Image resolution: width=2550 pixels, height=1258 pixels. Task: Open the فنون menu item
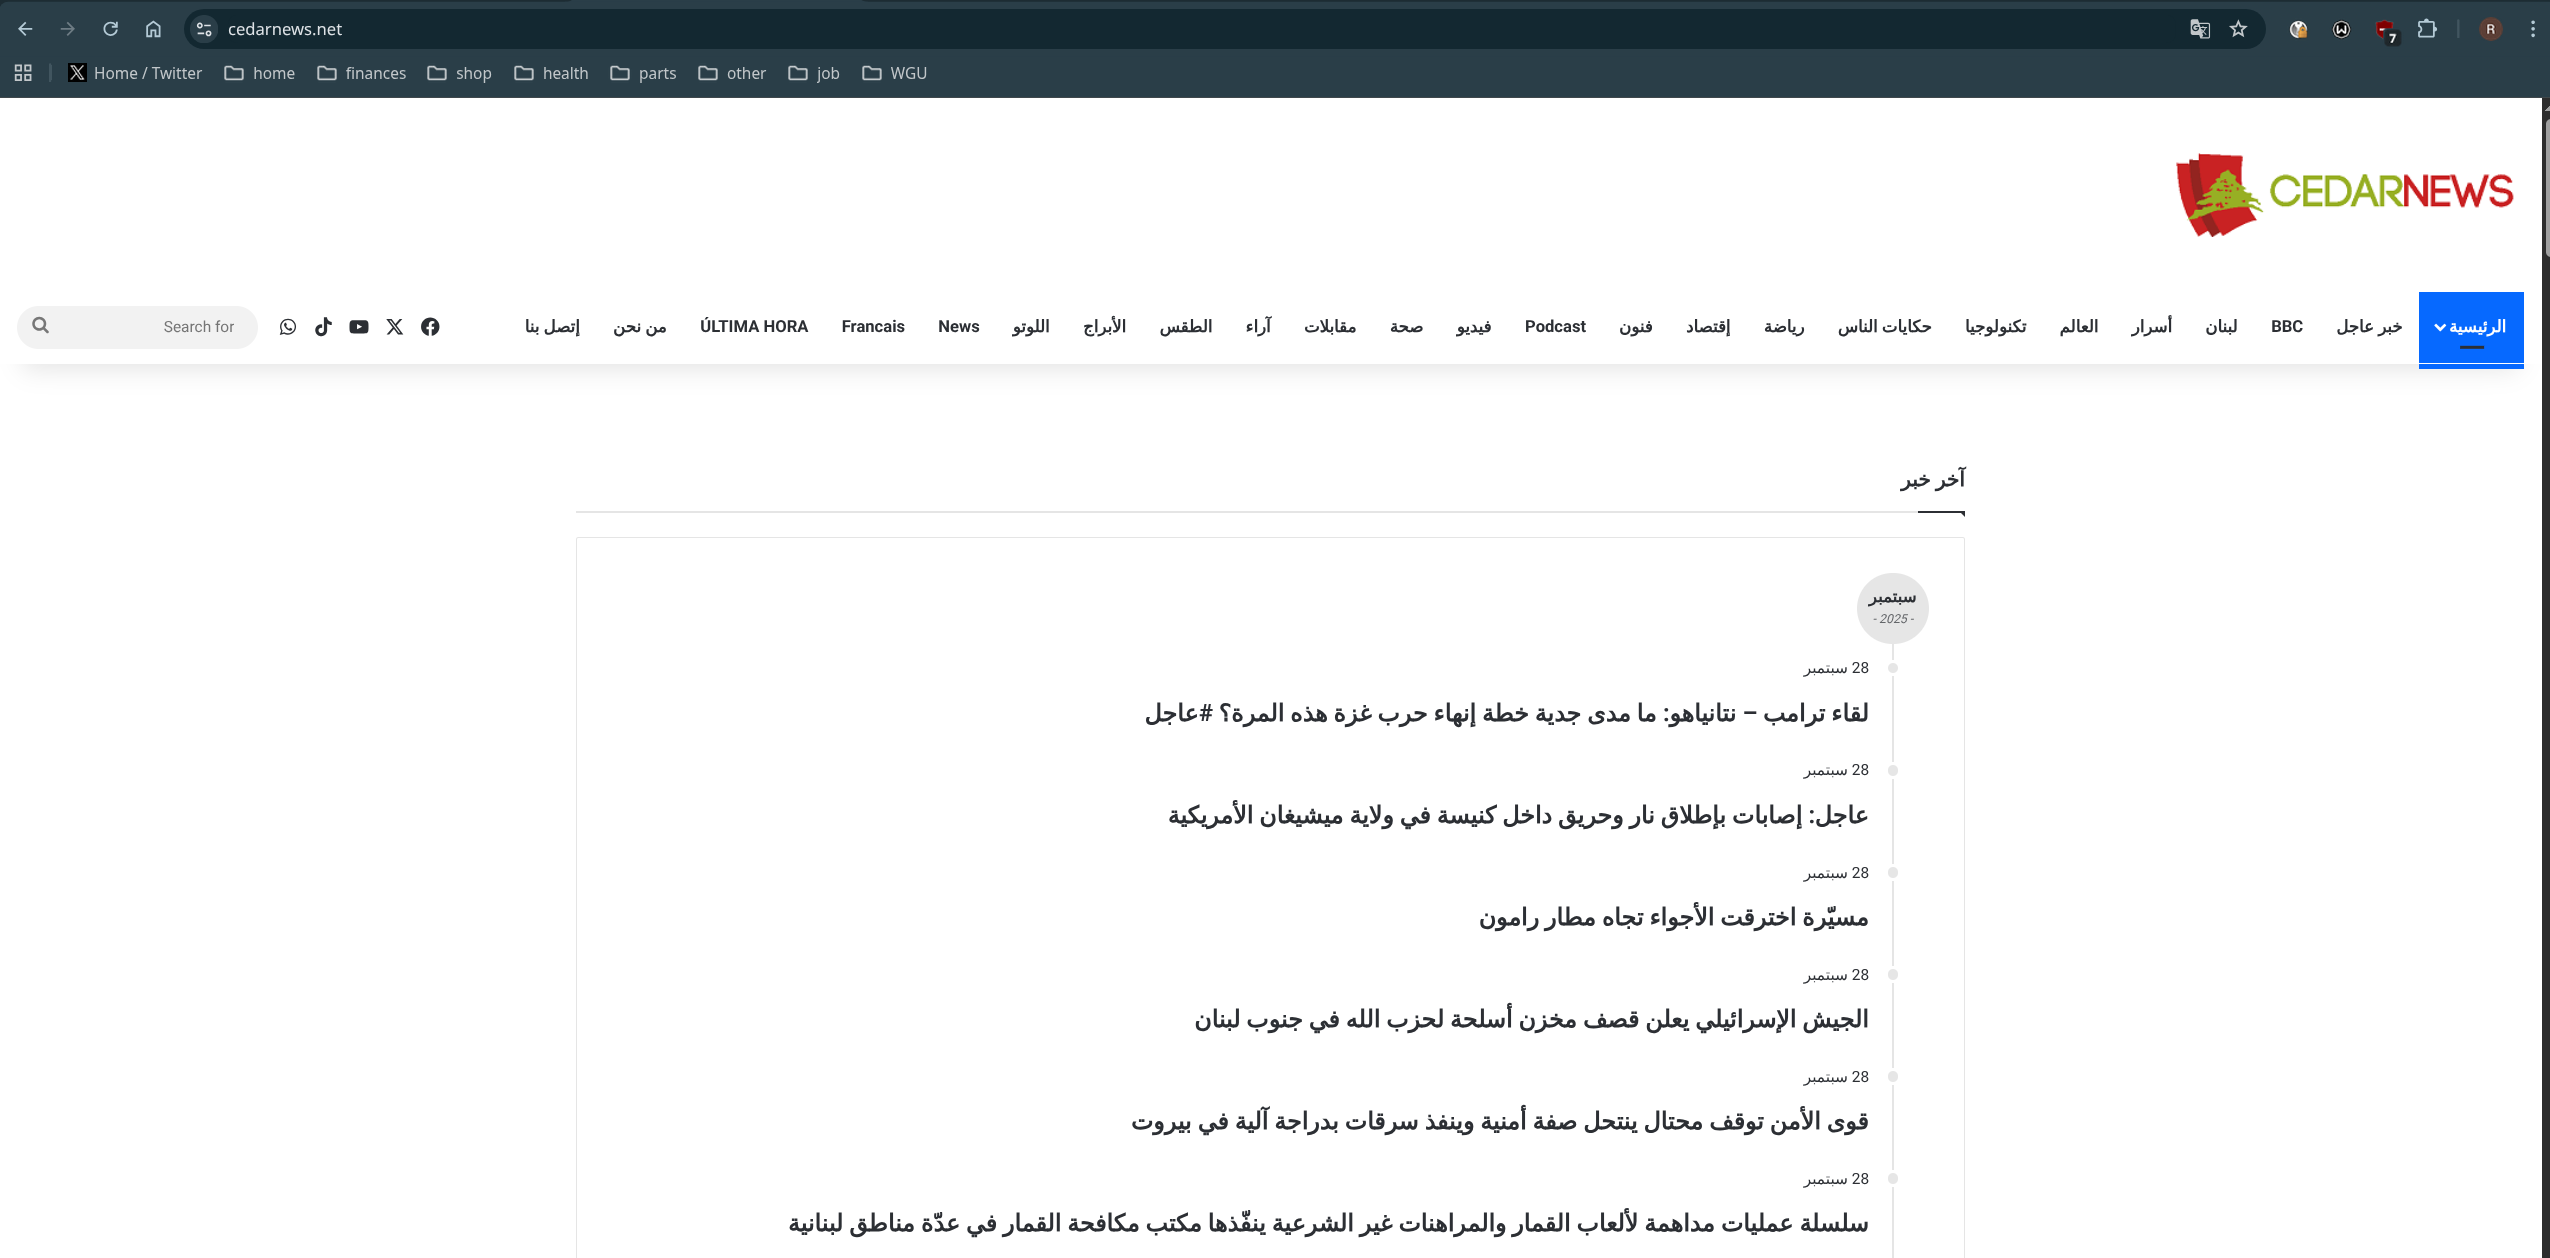point(1635,327)
